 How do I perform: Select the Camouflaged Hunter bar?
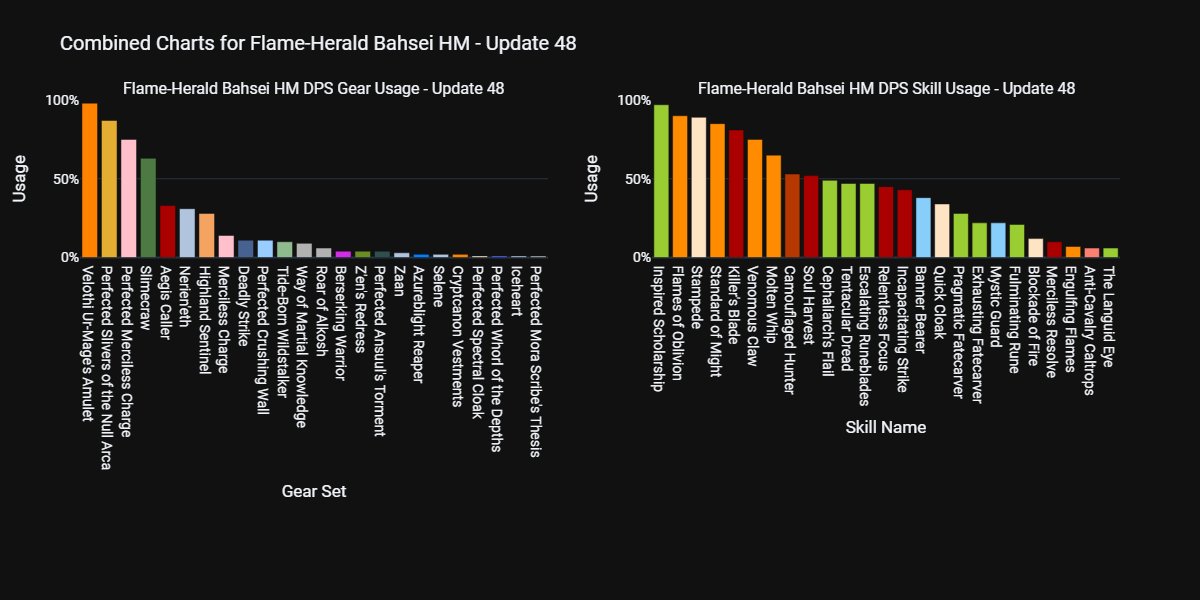click(792, 216)
